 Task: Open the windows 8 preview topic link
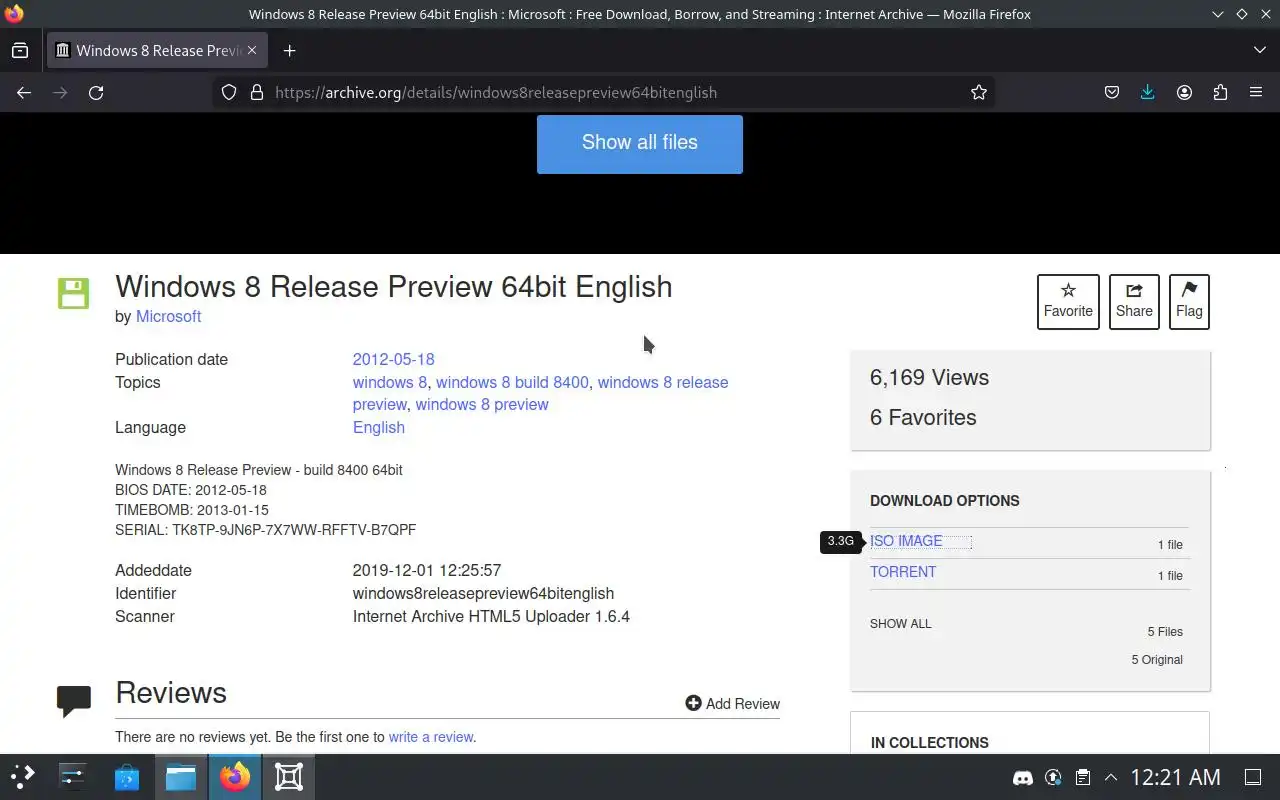click(x=482, y=404)
